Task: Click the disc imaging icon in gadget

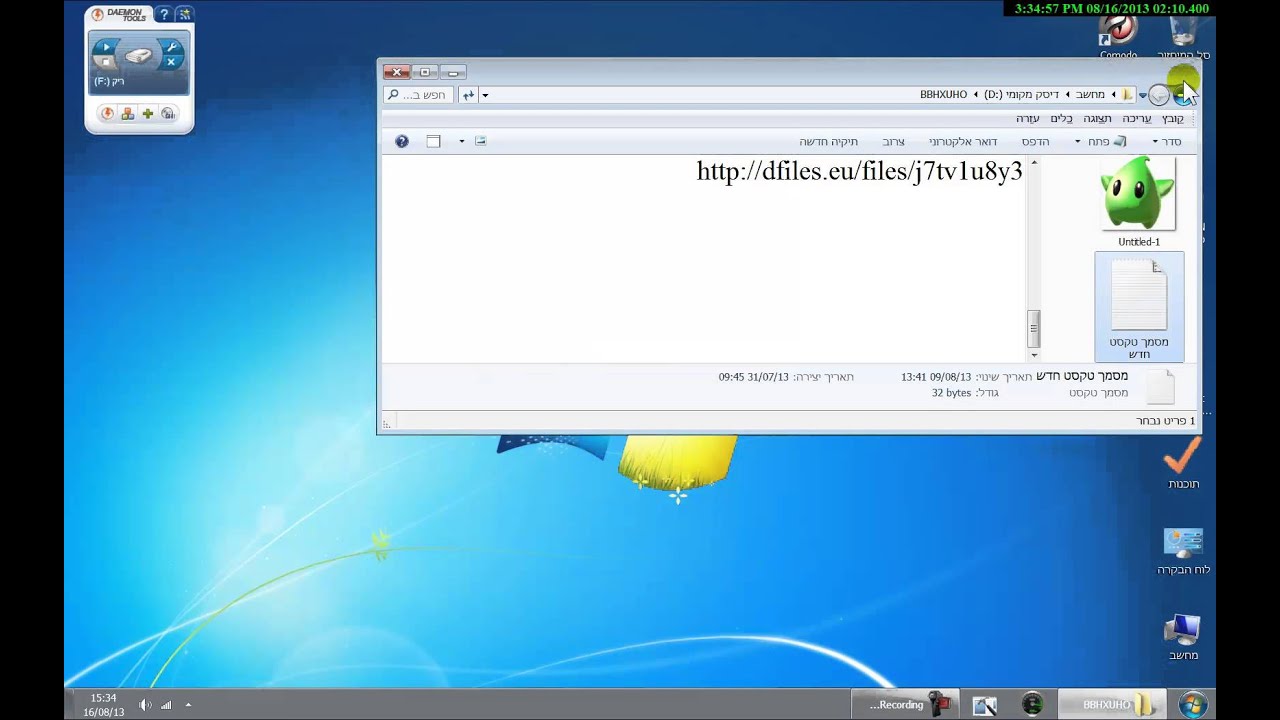Action: (168, 114)
